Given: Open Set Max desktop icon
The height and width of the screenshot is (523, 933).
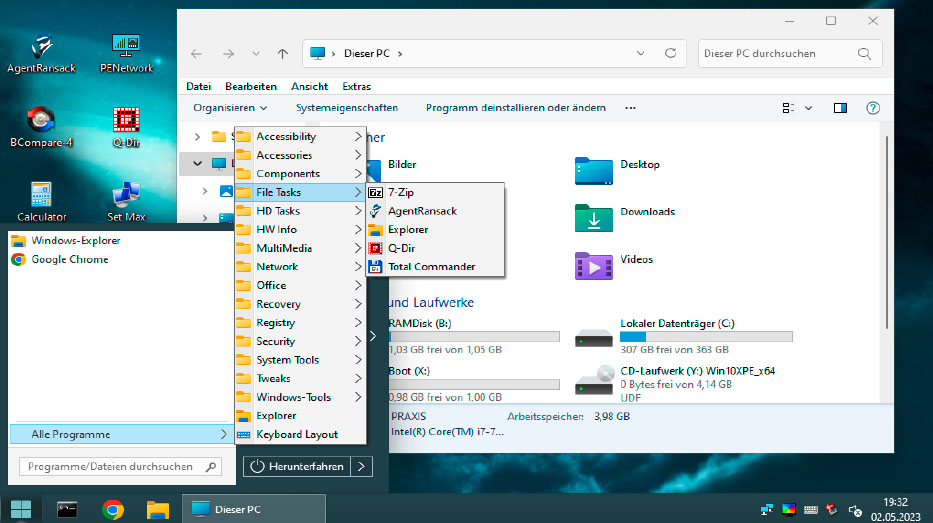Looking at the screenshot, I should click(126, 201).
